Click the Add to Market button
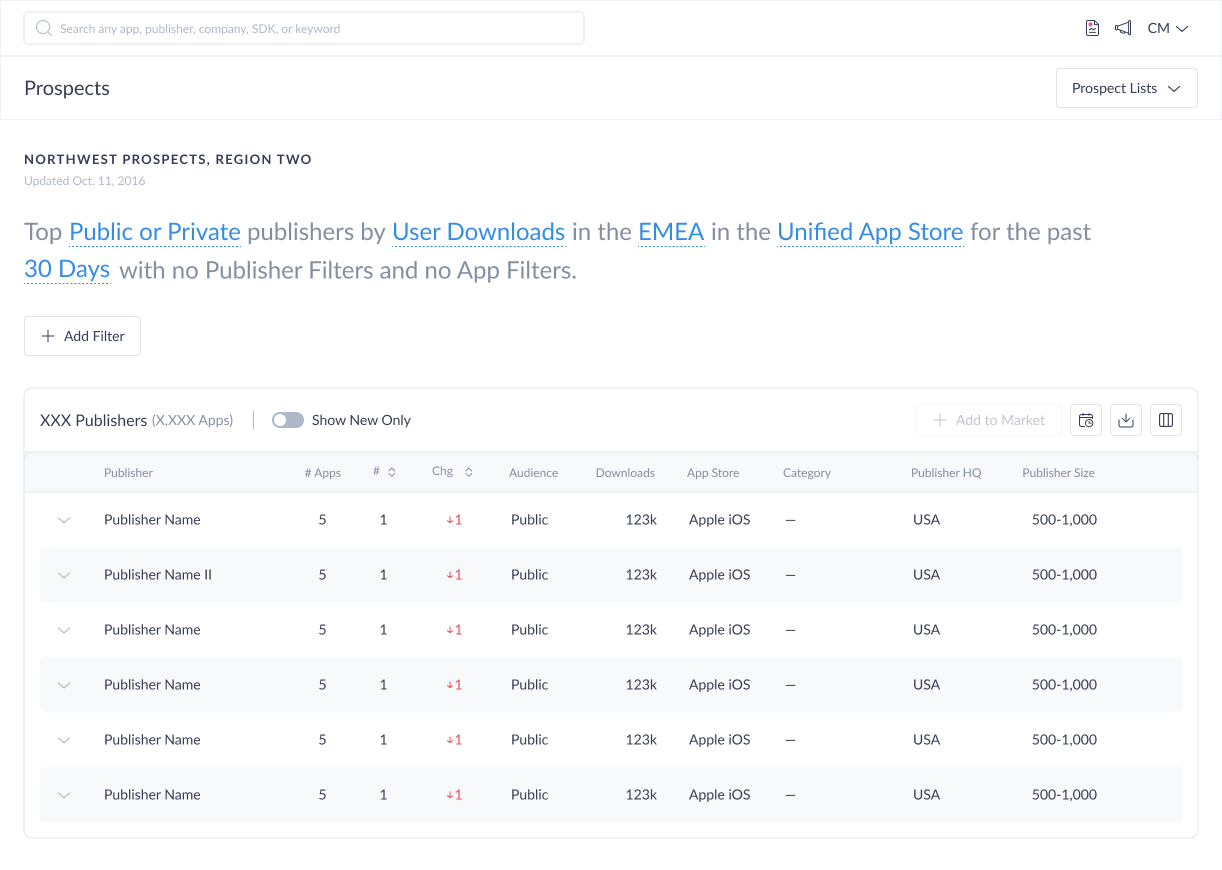 (x=989, y=420)
